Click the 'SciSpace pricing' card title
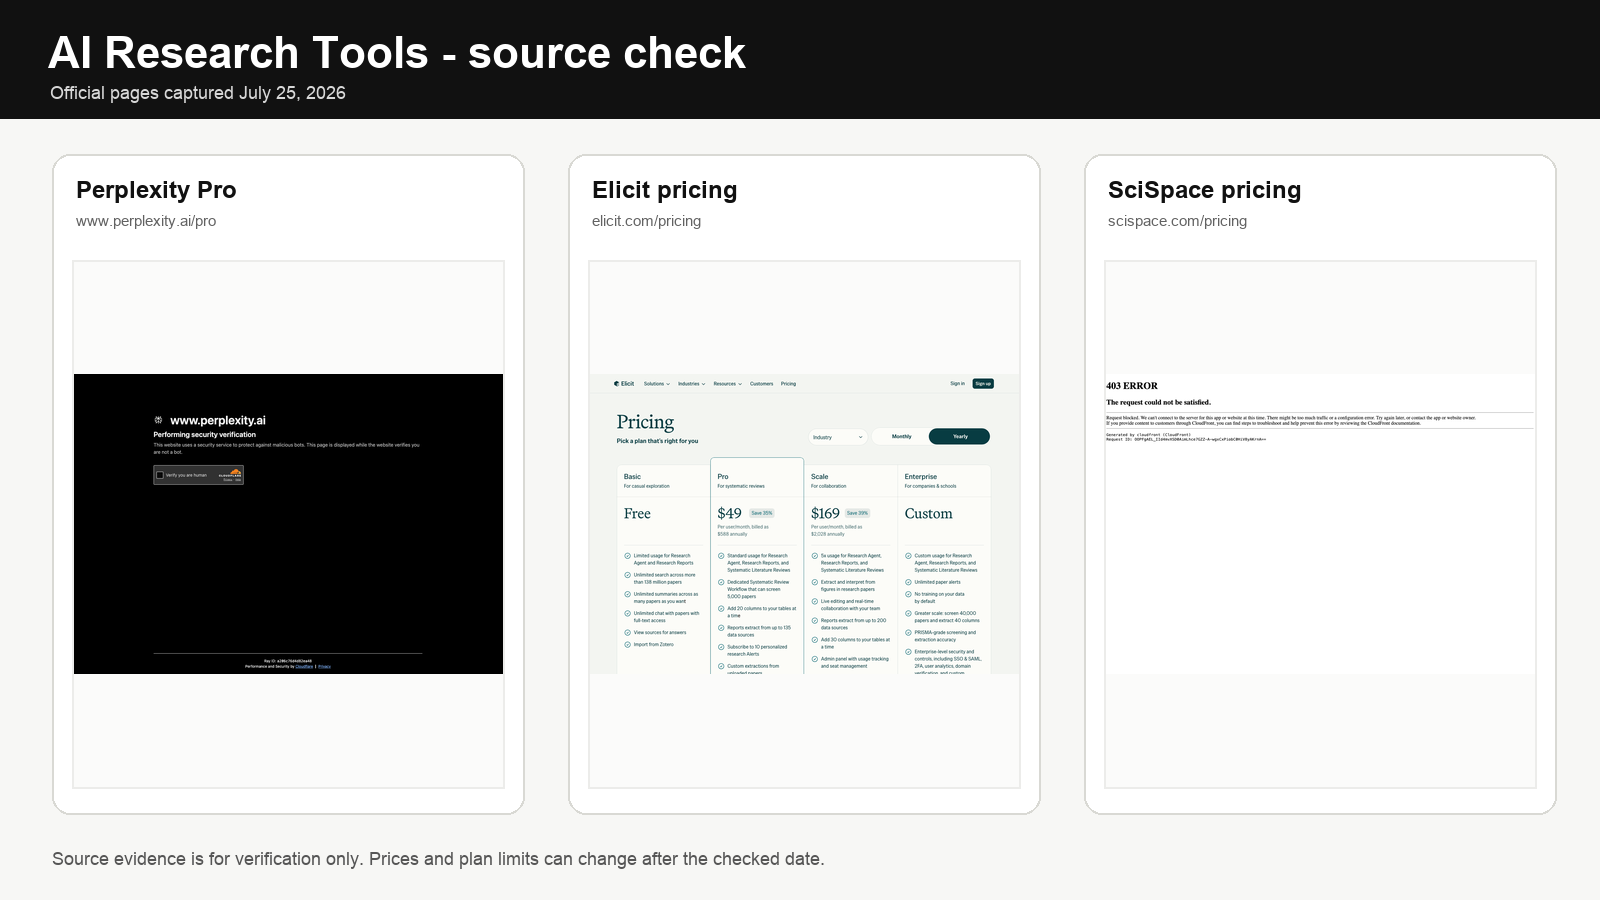Viewport: 1600px width, 900px height. pos(1204,190)
